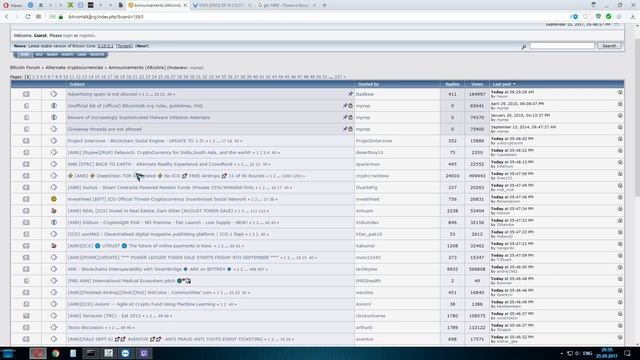The image size is (640, 360).
Task: Open the HOME forum menu tab
Action: pyautogui.click(x=24, y=55)
